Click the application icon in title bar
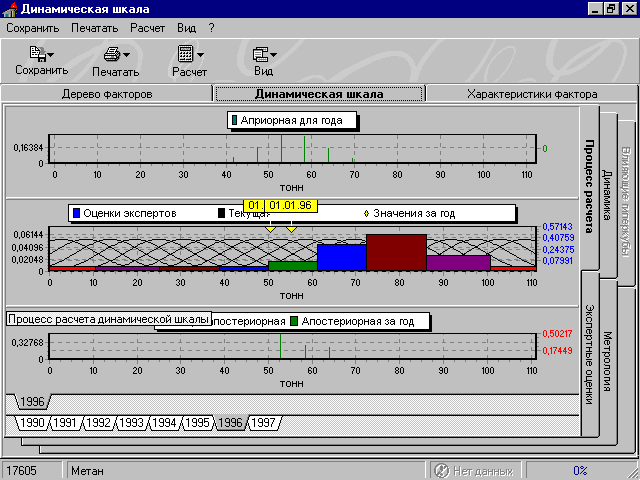 click(x=9, y=9)
